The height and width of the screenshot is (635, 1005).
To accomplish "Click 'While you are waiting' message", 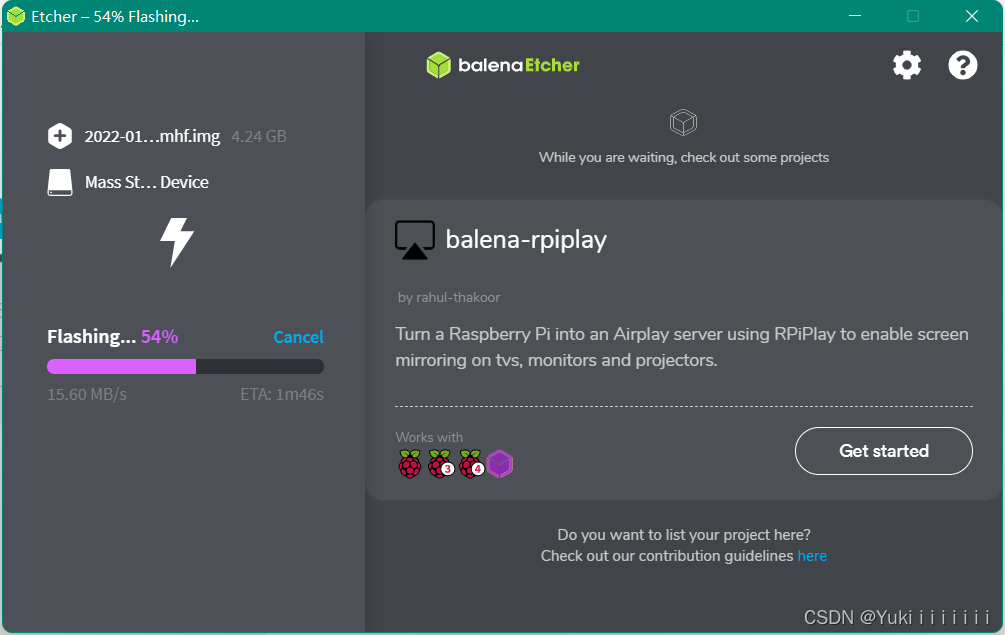I will point(684,158).
